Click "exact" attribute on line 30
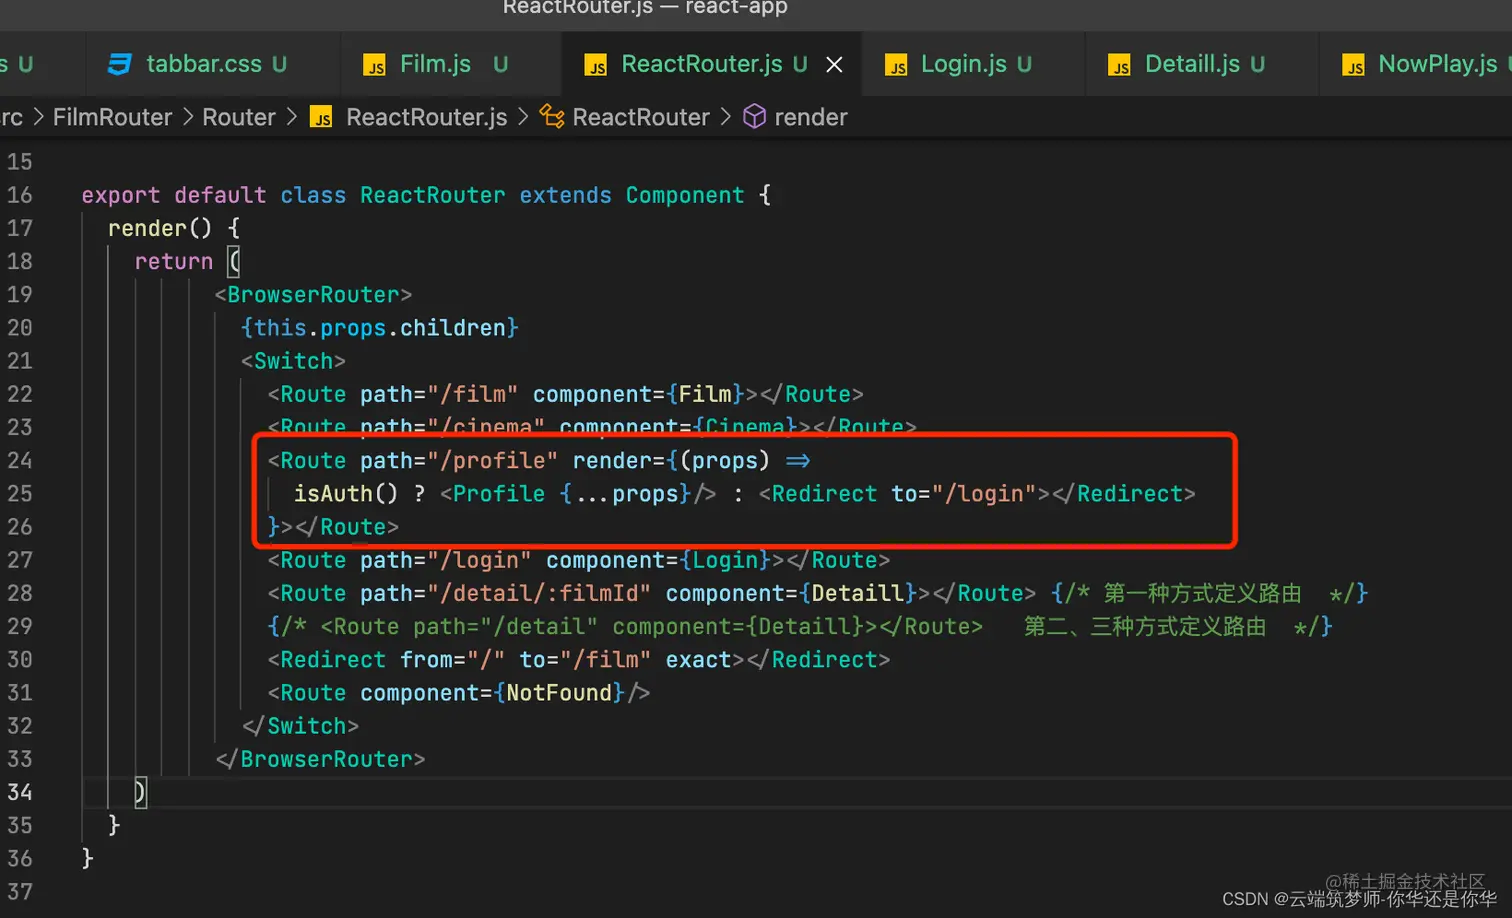 pyautogui.click(x=699, y=659)
